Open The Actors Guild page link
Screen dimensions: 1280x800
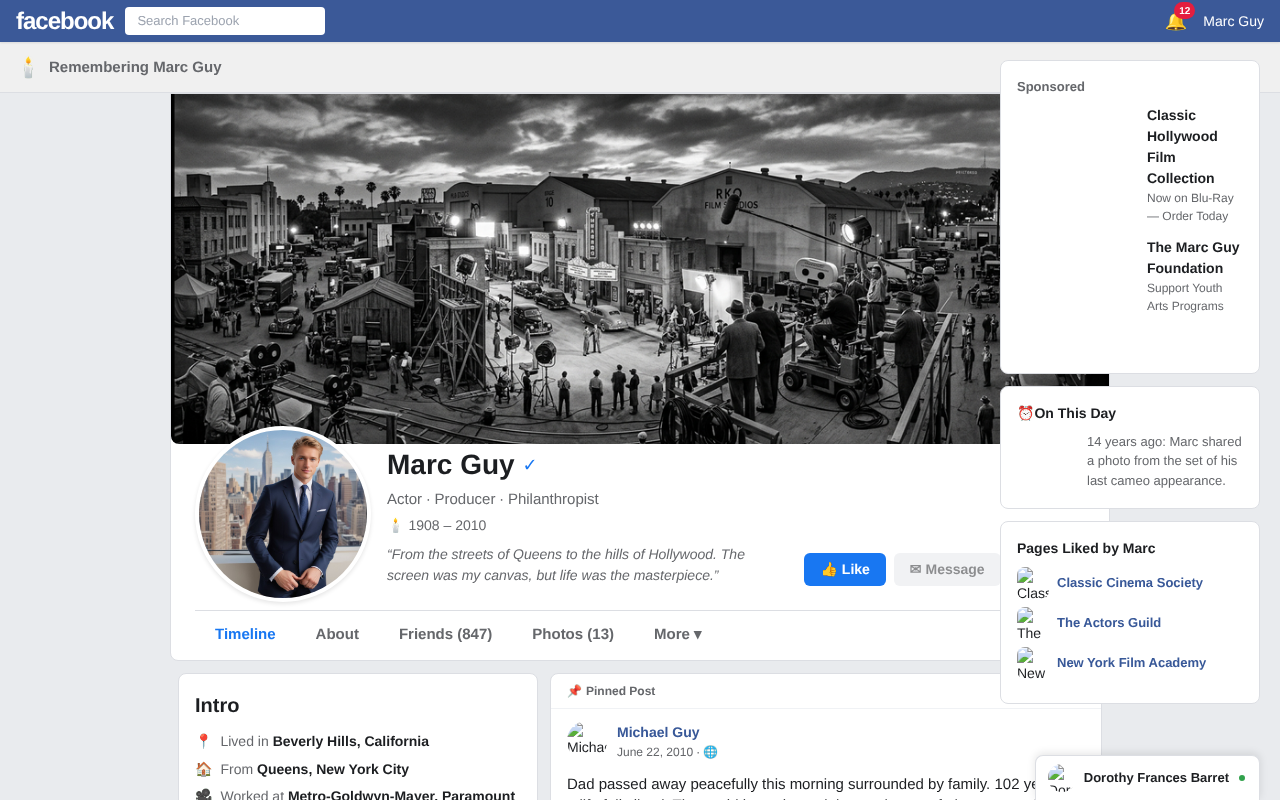pyautogui.click(x=1109, y=623)
